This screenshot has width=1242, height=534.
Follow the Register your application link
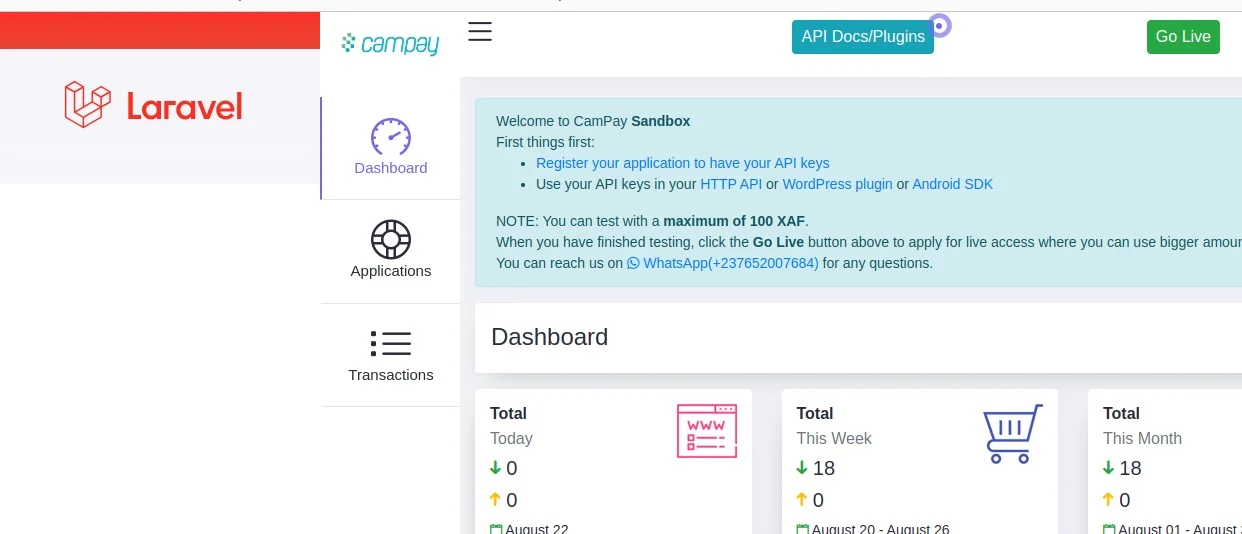(x=683, y=163)
